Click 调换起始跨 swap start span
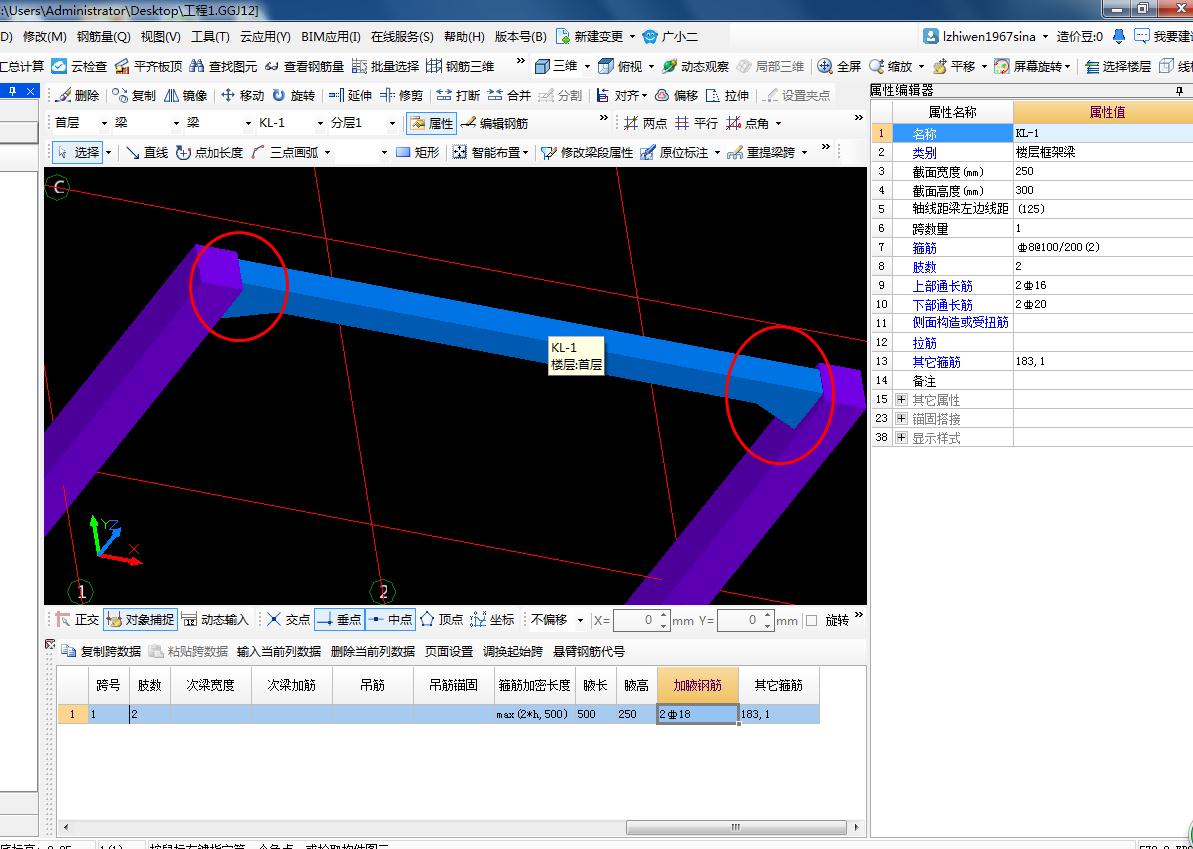The height and width of the screenshot is (849, 1193). point(513,652)
